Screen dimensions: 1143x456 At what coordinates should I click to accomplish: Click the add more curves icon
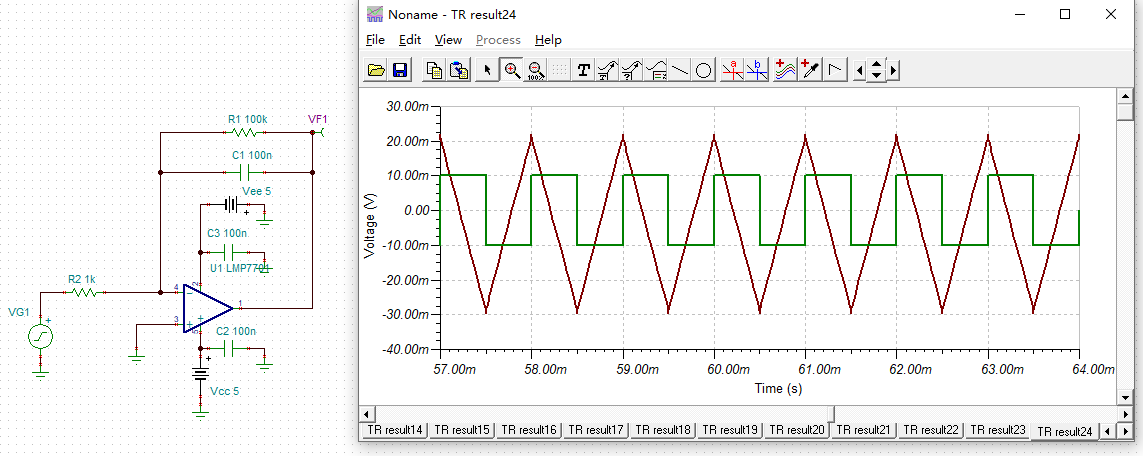785,70
